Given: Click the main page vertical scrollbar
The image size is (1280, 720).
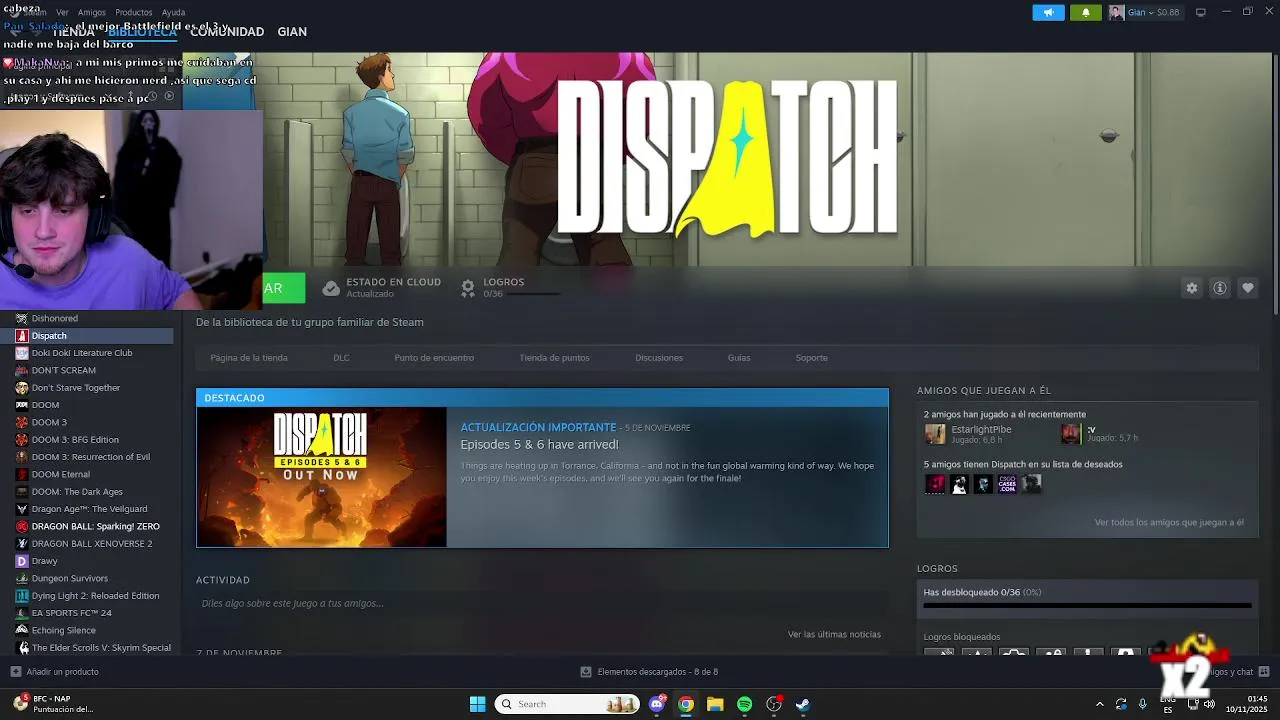Looking at the screenshot, I should click(1275, 184).
